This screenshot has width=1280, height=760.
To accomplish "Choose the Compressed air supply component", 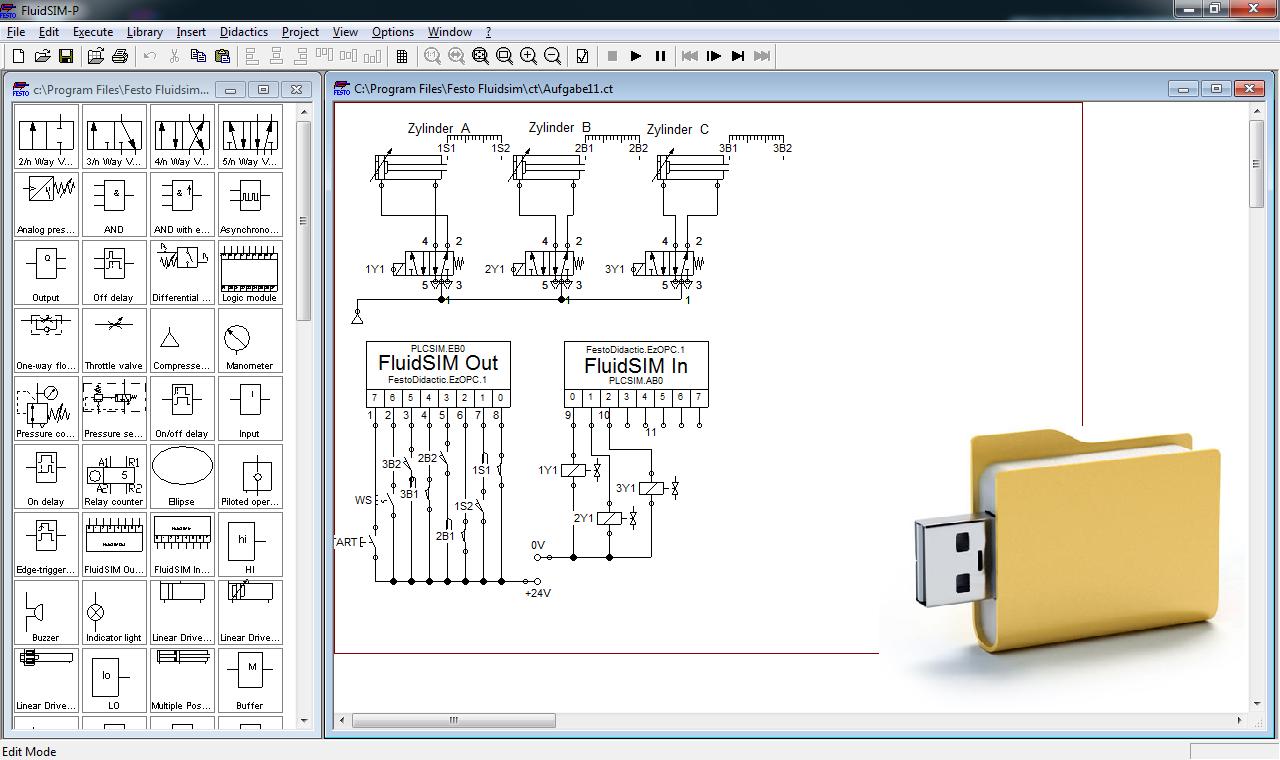I will point(182,341).
